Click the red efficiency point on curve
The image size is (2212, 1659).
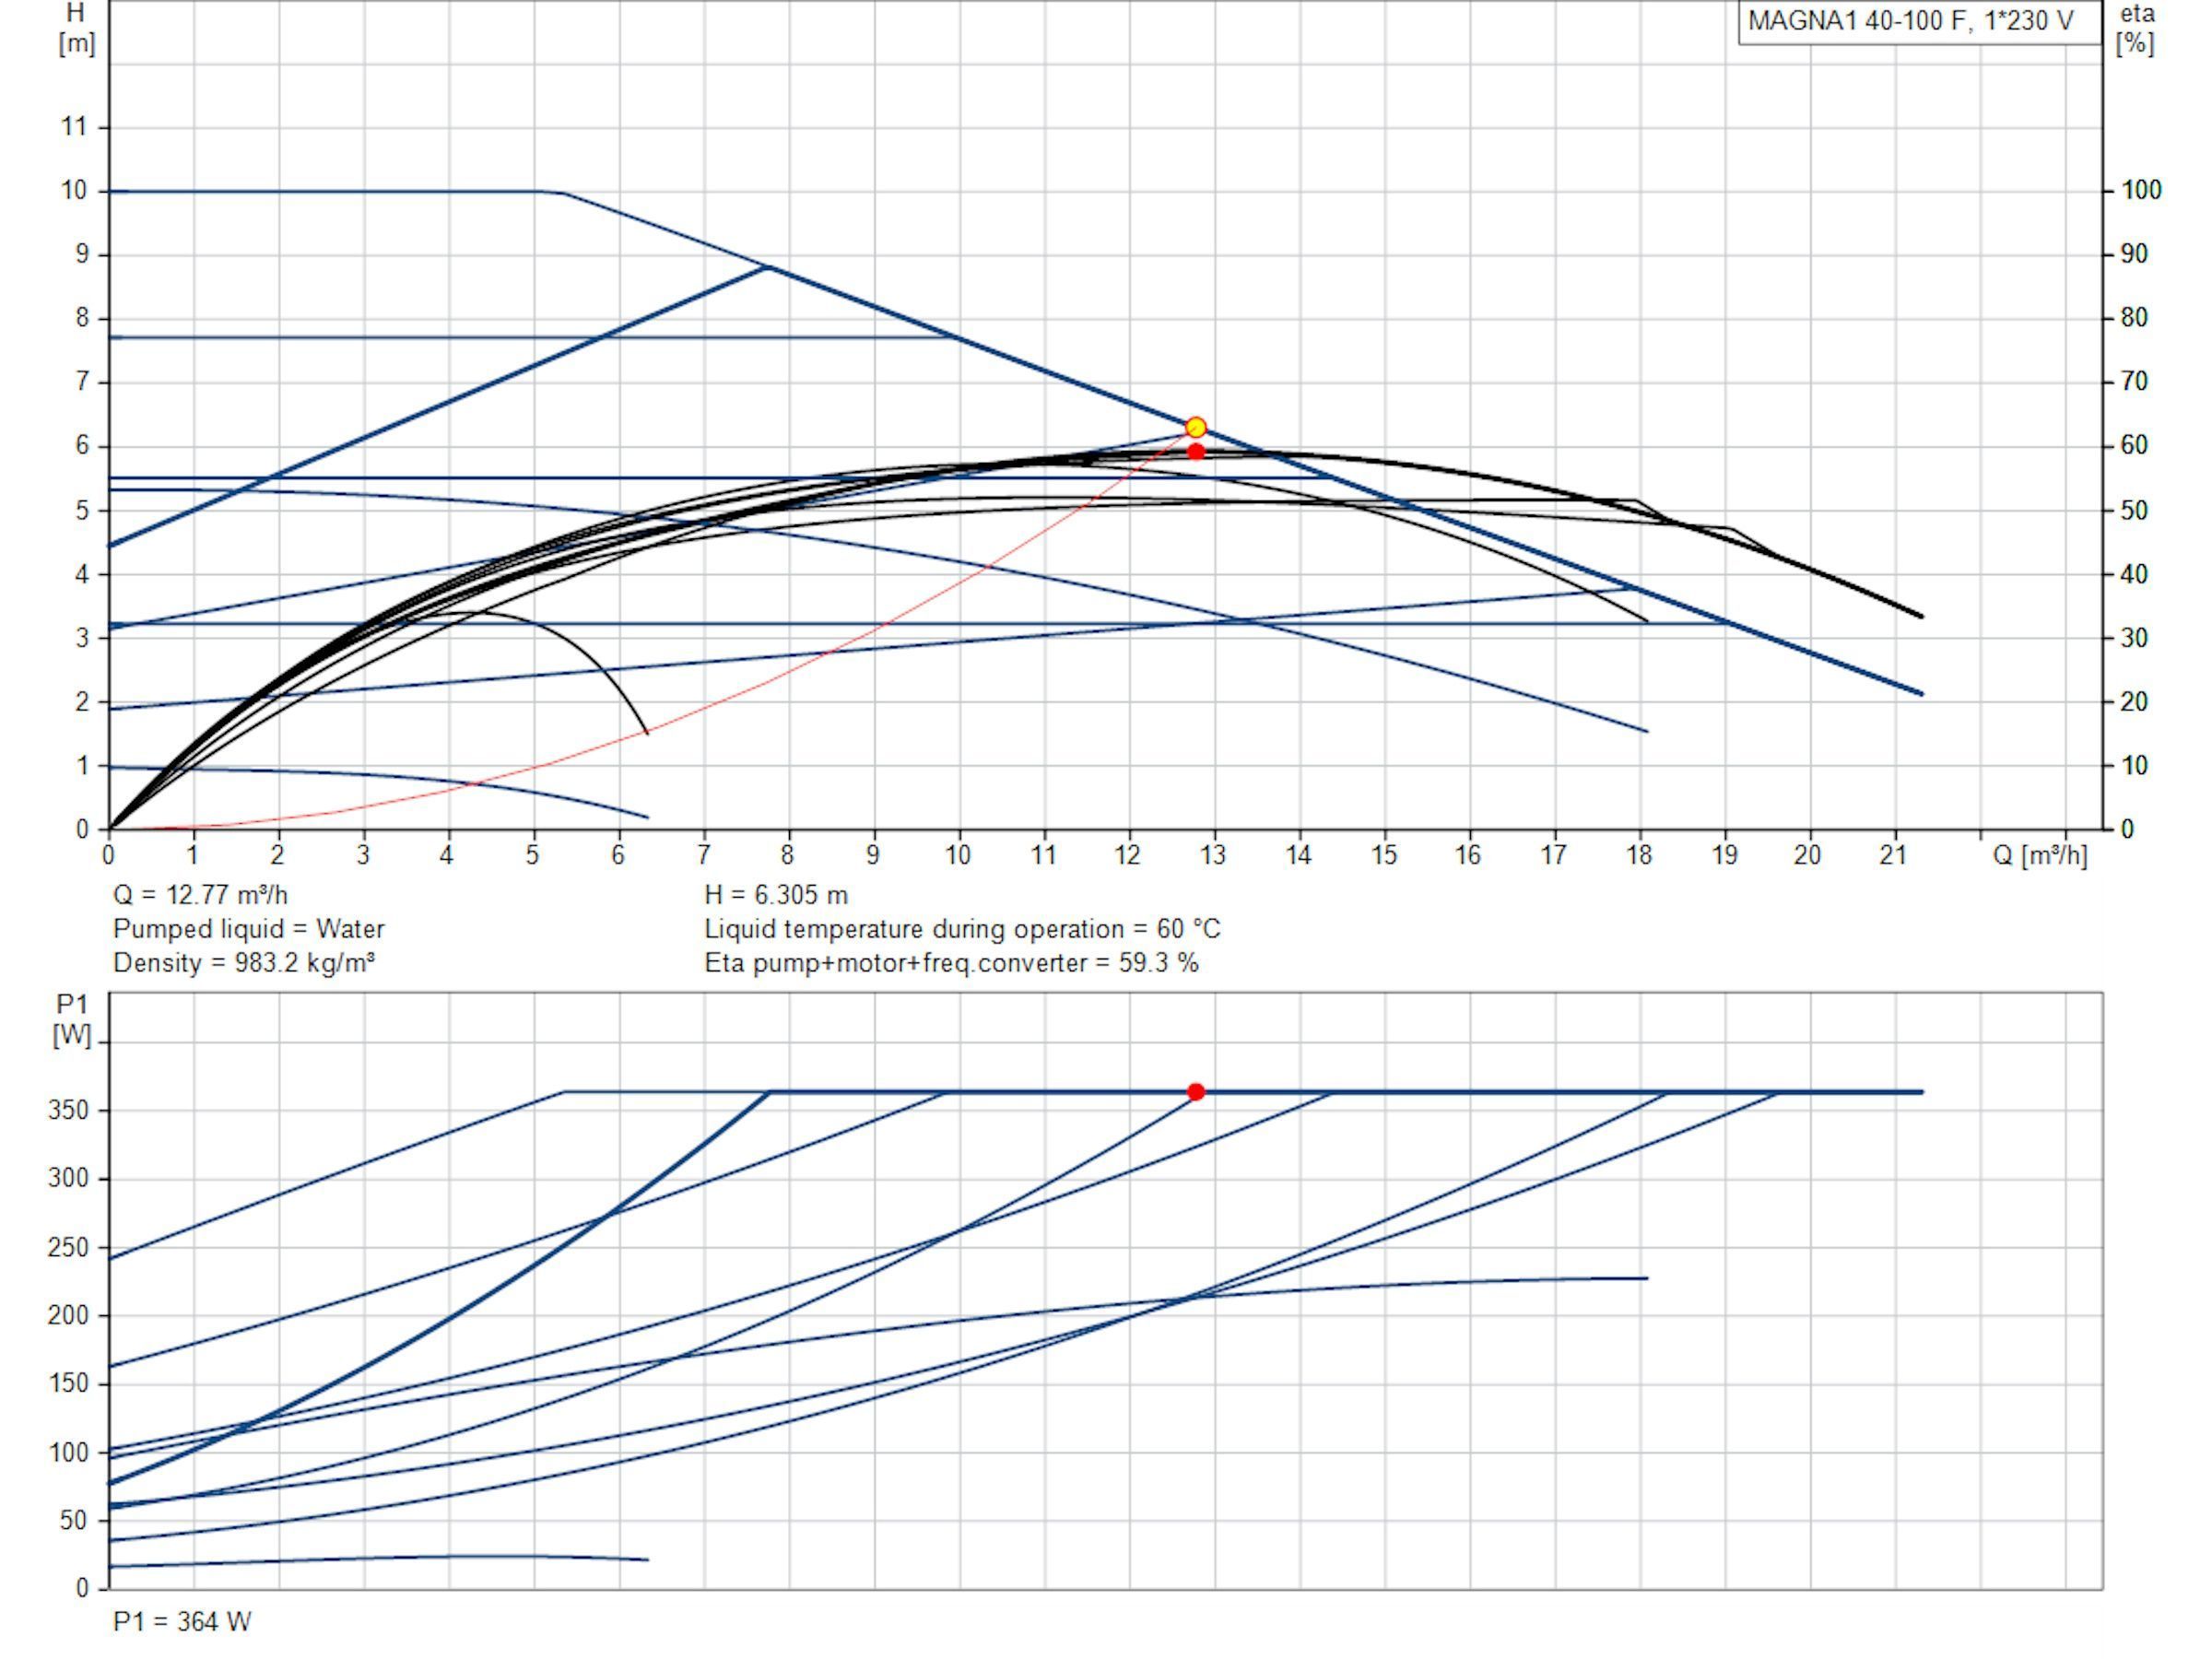point(1195,452)
